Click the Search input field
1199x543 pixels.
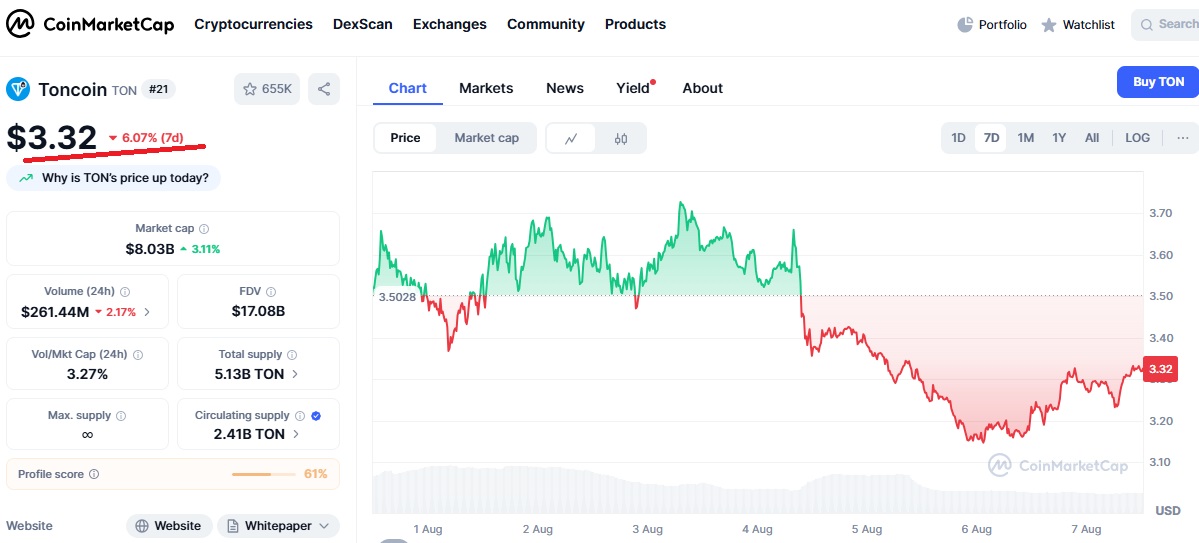click(x=1165, y=25)
